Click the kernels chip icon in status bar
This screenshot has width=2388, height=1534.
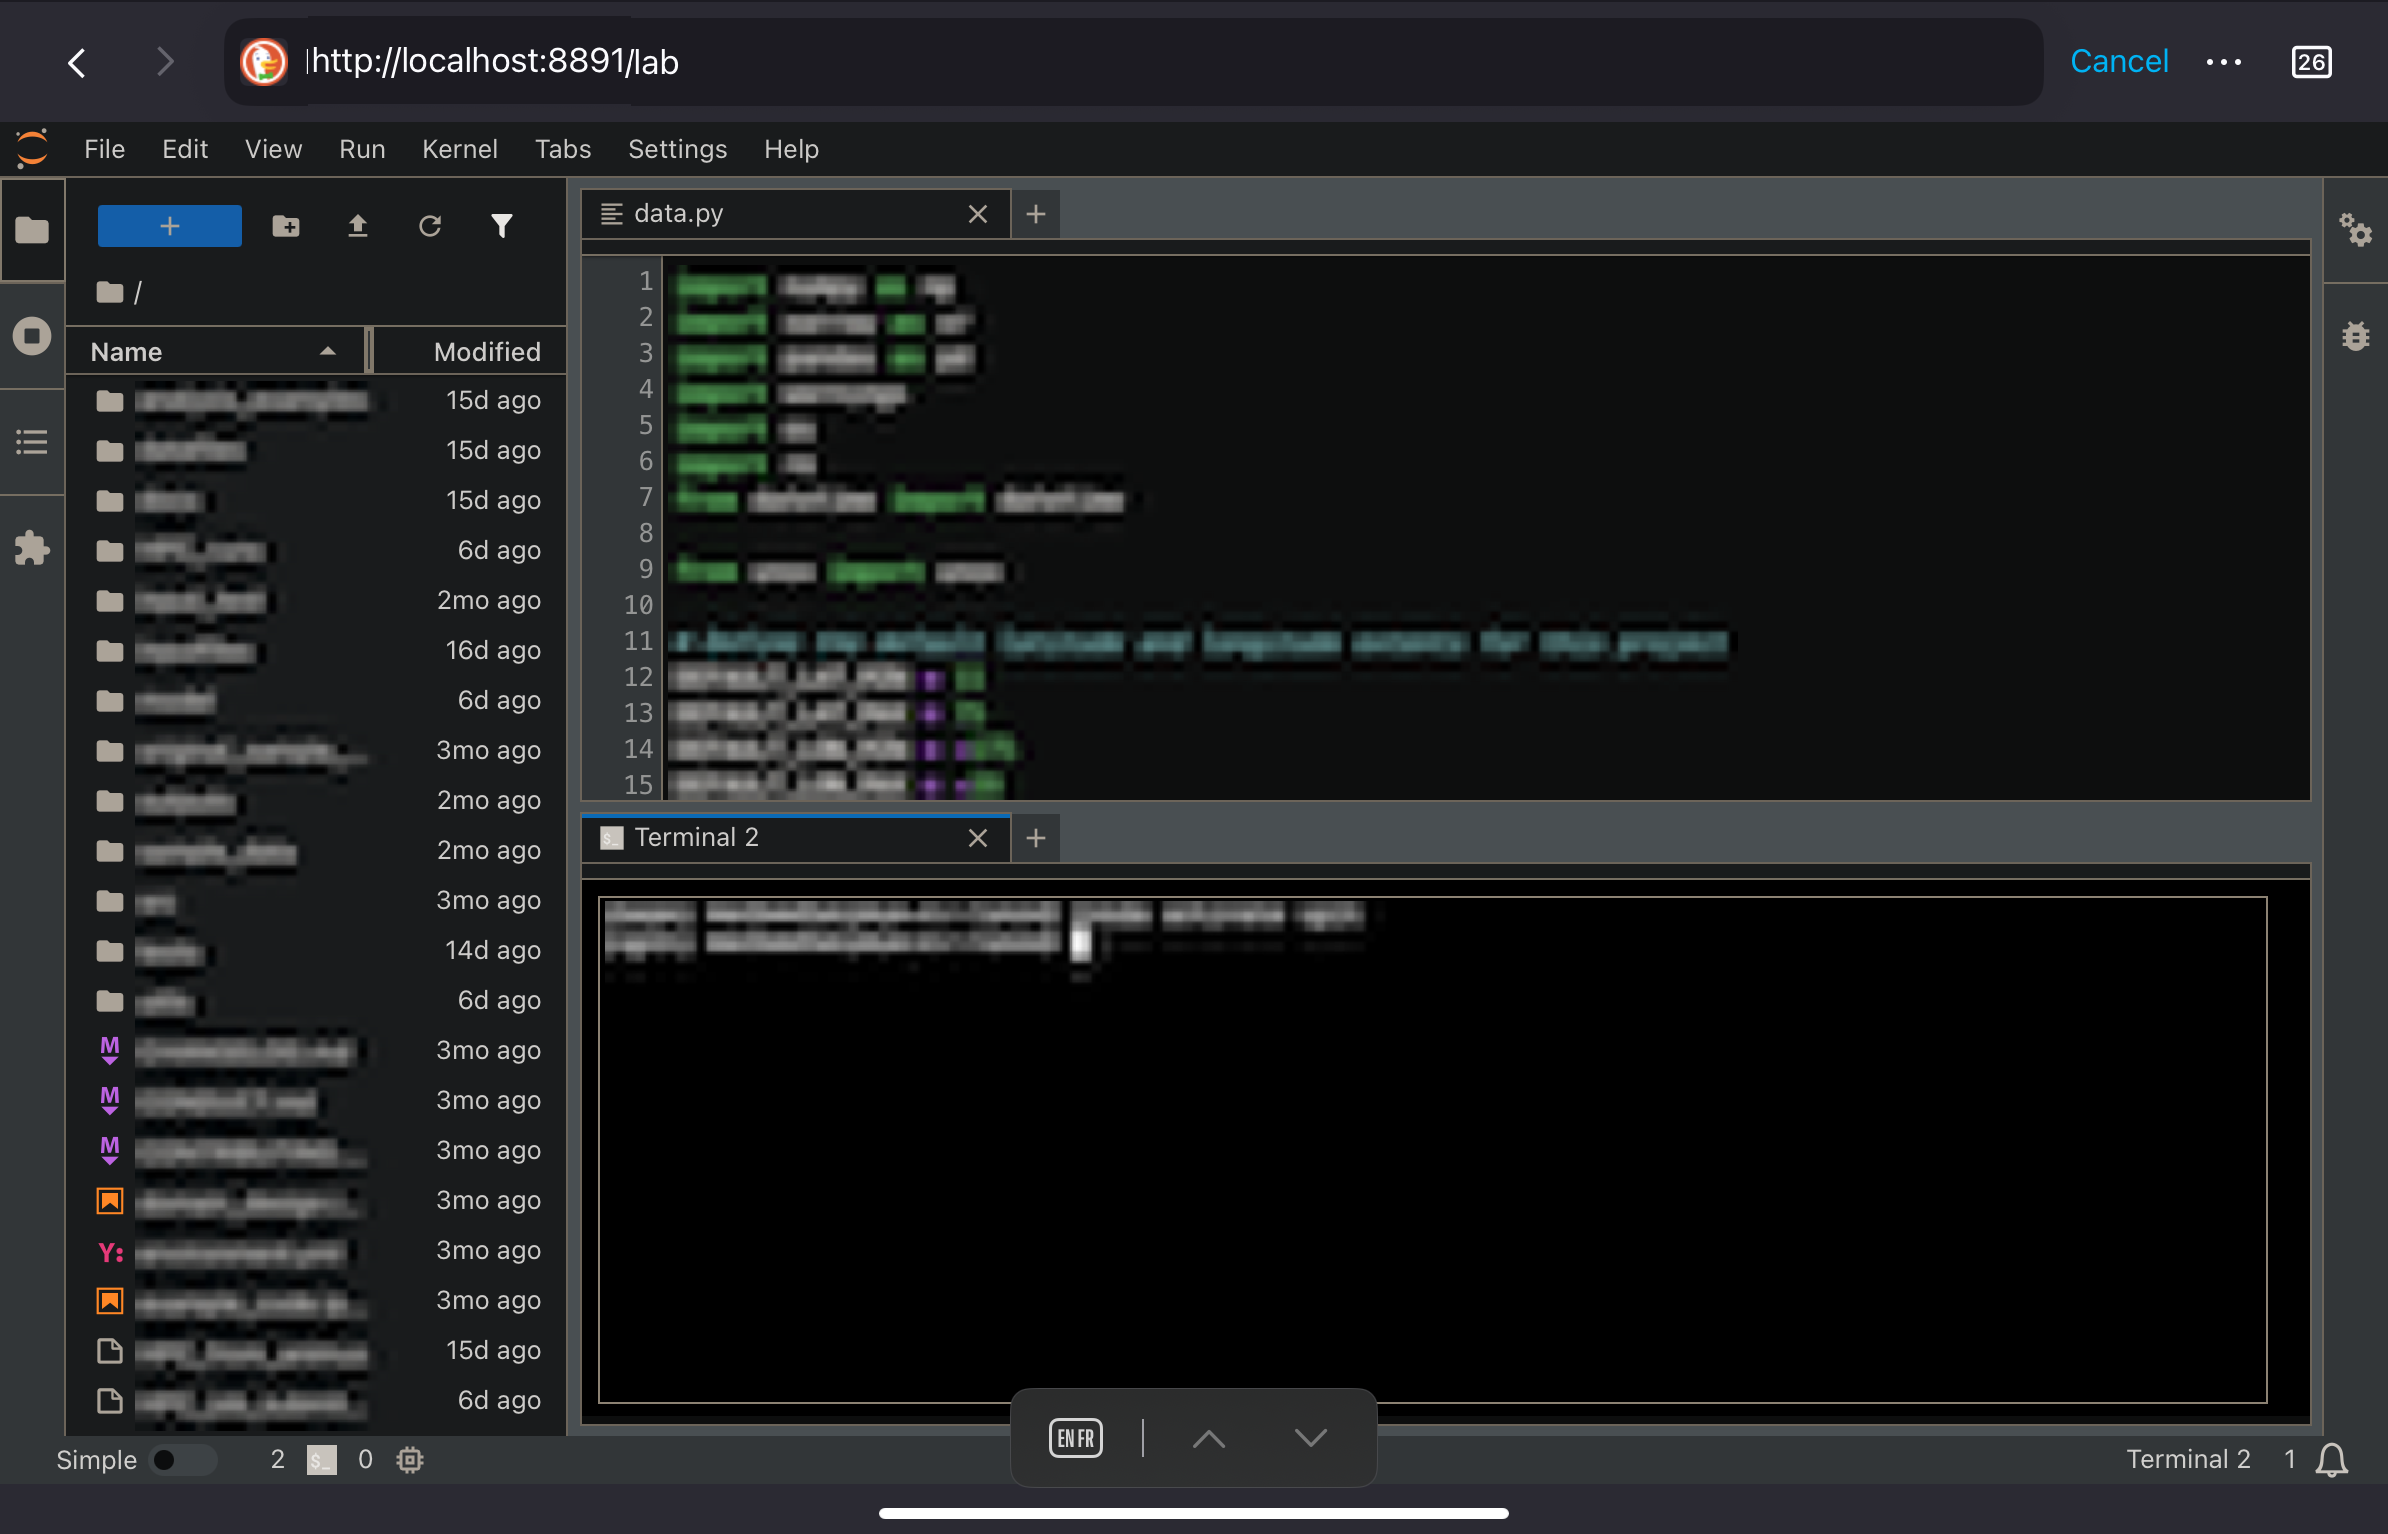410,1460
